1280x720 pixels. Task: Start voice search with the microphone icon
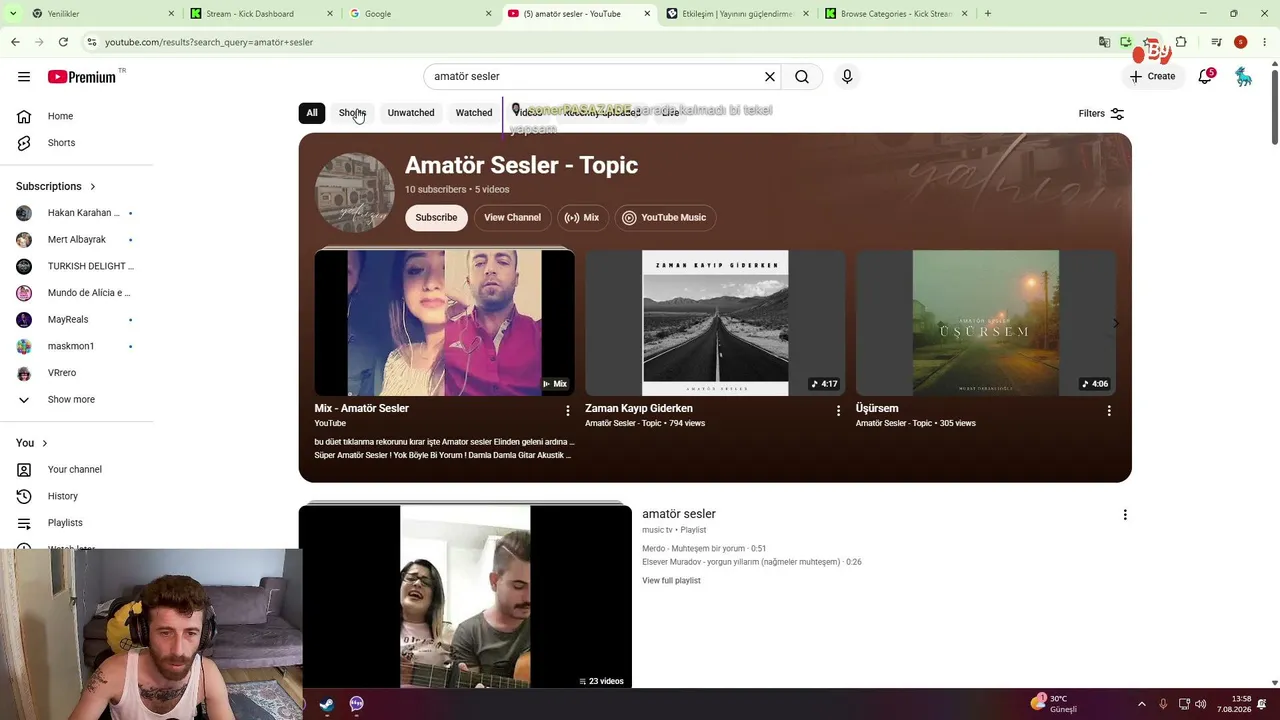847,77
